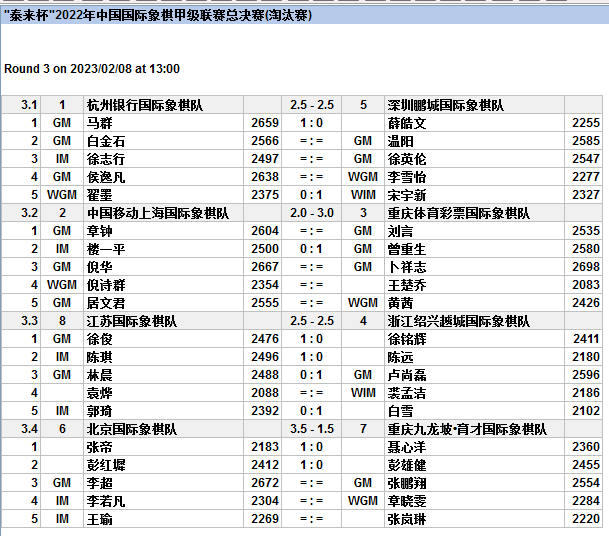
Task: Click player name 卢尚磊
Action: pos(407,375)
